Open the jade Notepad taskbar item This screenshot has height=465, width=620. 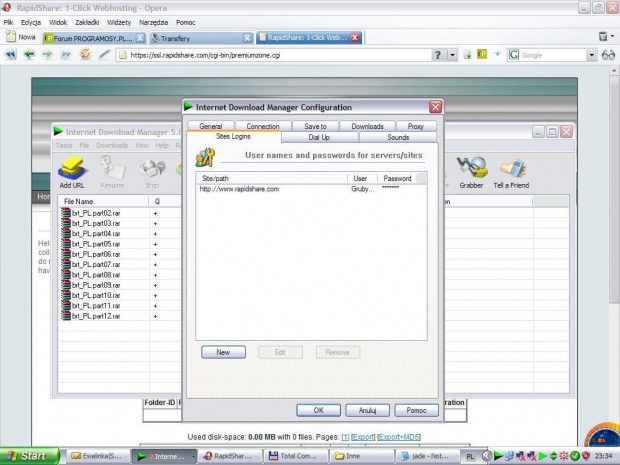[427, 456]
